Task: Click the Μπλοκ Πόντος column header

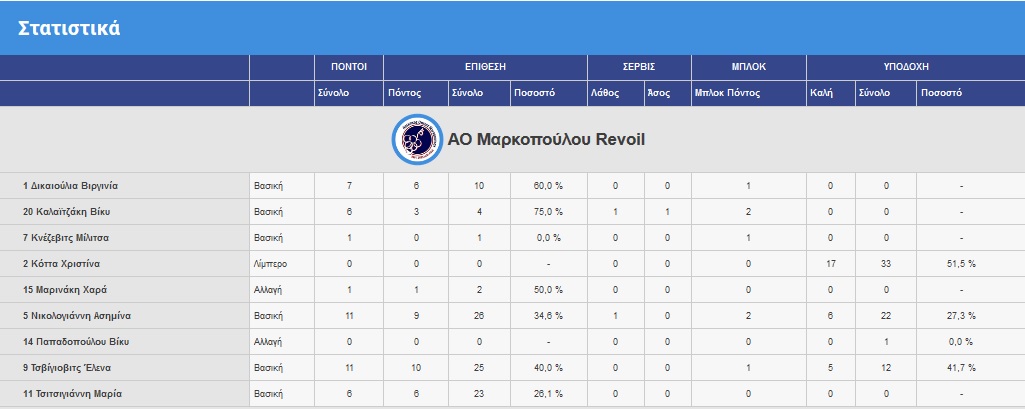Action: [728, 93]
